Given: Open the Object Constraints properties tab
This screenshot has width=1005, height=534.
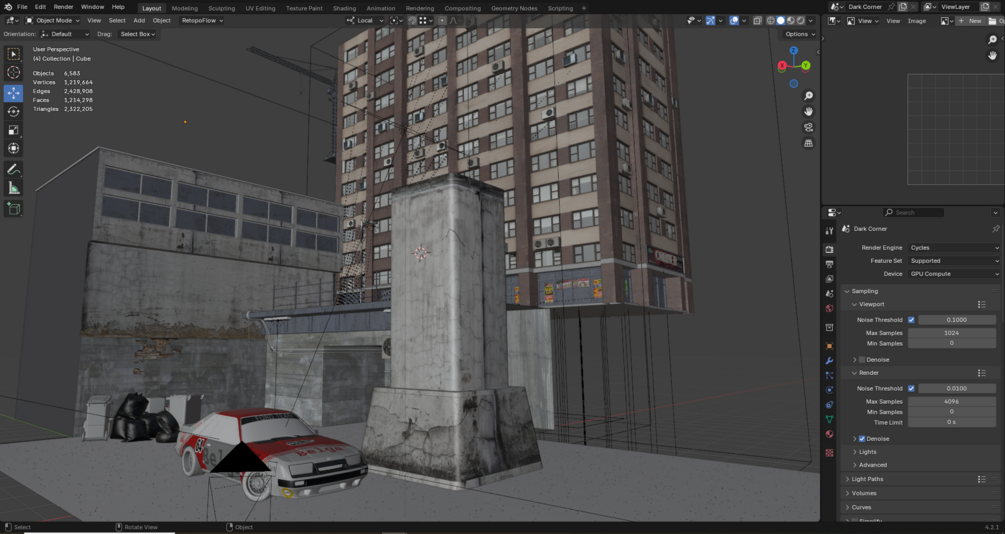Looking at the screenshot, I should [829, 405].
